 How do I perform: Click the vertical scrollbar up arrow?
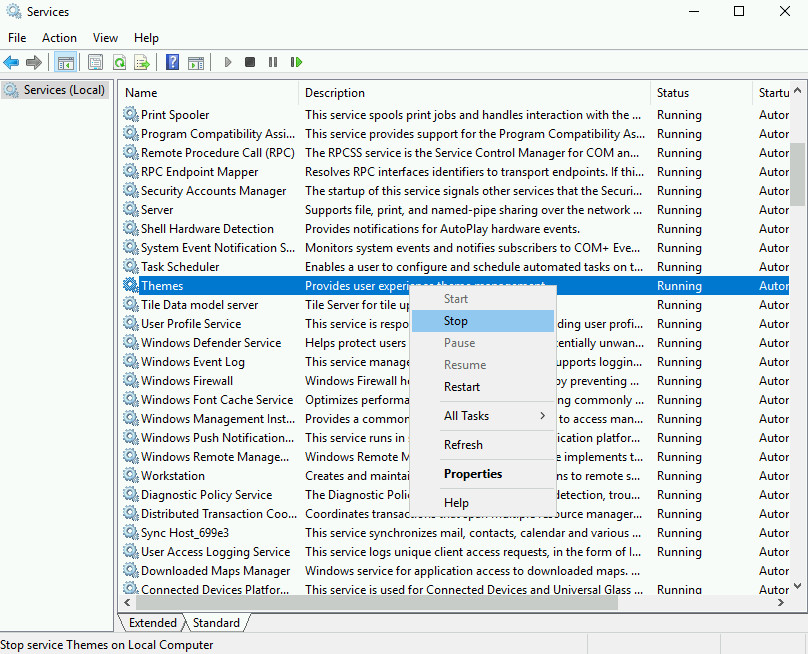(x=798, y=91)
